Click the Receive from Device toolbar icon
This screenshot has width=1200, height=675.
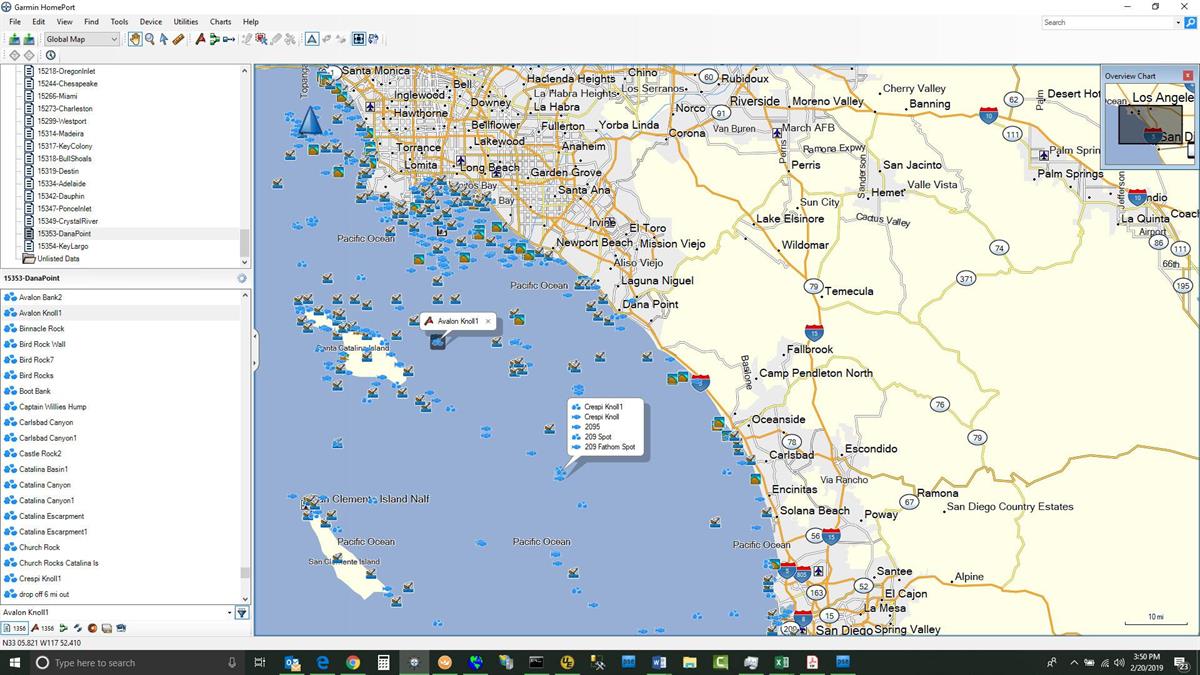point(30,39)
